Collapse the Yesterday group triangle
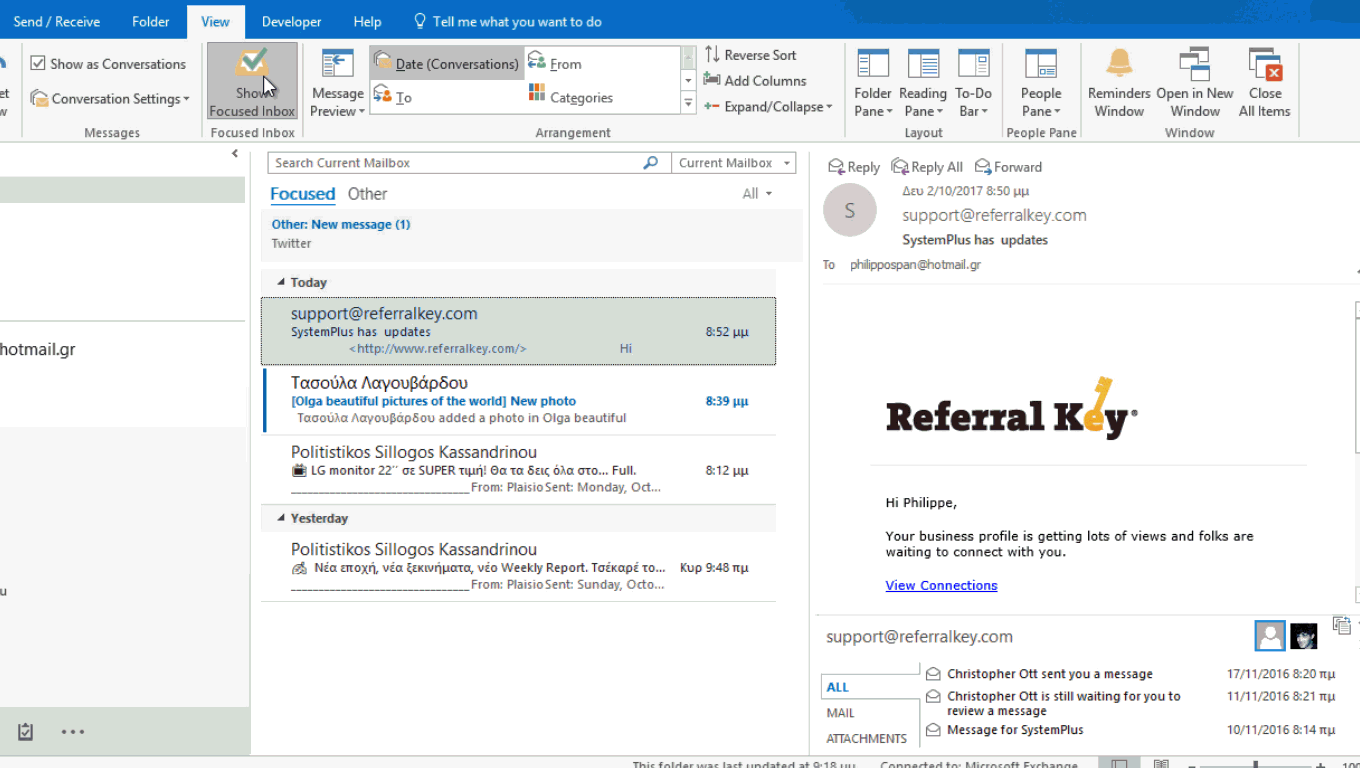1360x768 pixels. click(281, 518)
